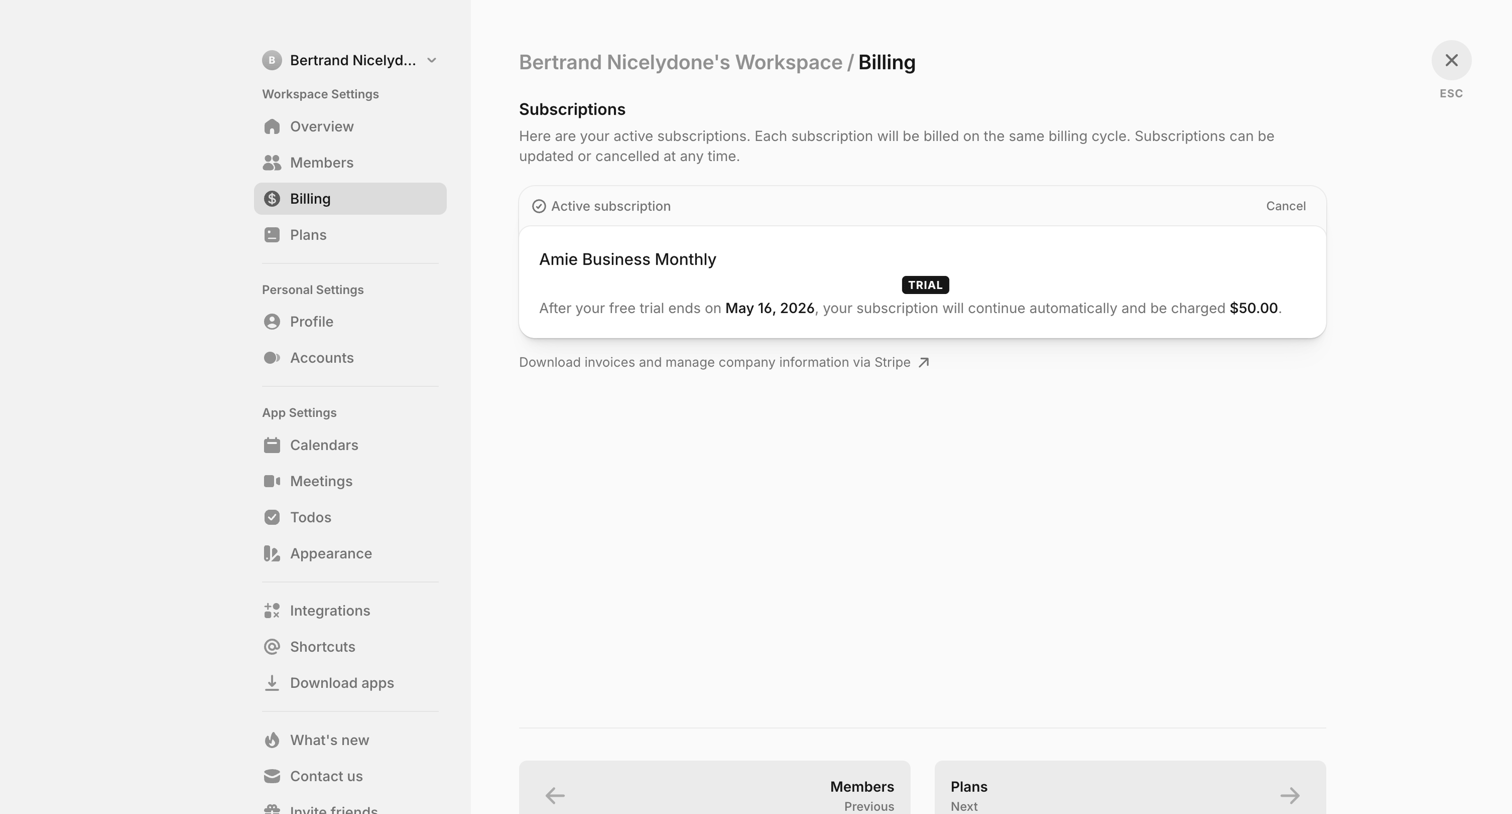
Task: Cancel the active subscription
Action: click(1285, 206)
